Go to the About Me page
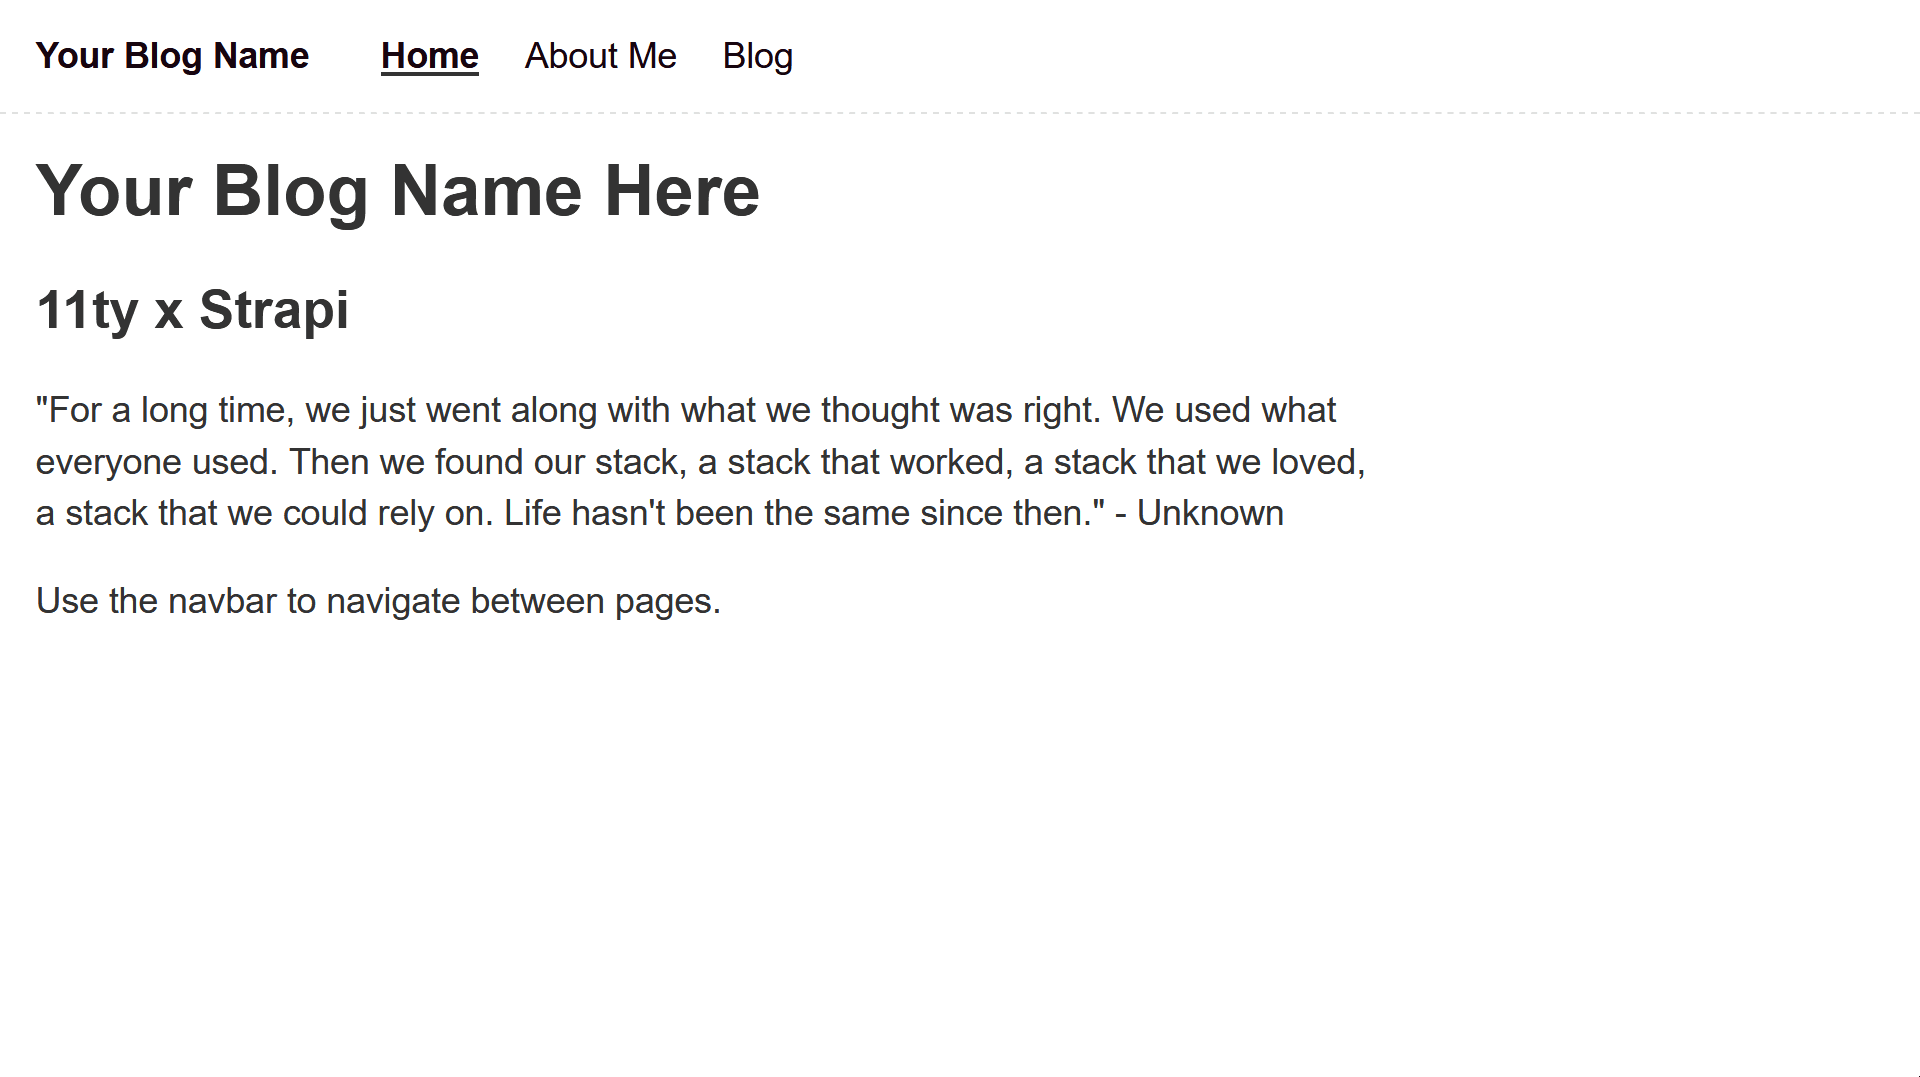Image resolution: width=1920 pixels, height=1077 pixels. 600,56
